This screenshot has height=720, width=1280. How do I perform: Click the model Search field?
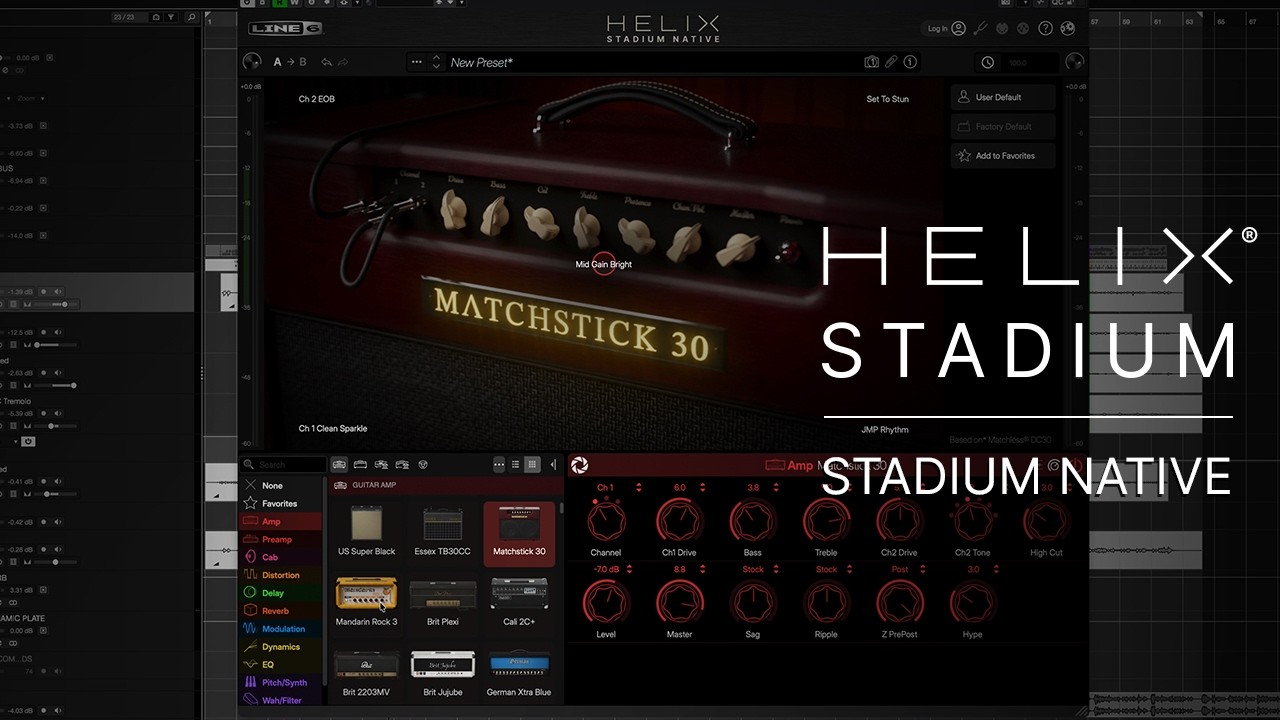coord(284,465)
